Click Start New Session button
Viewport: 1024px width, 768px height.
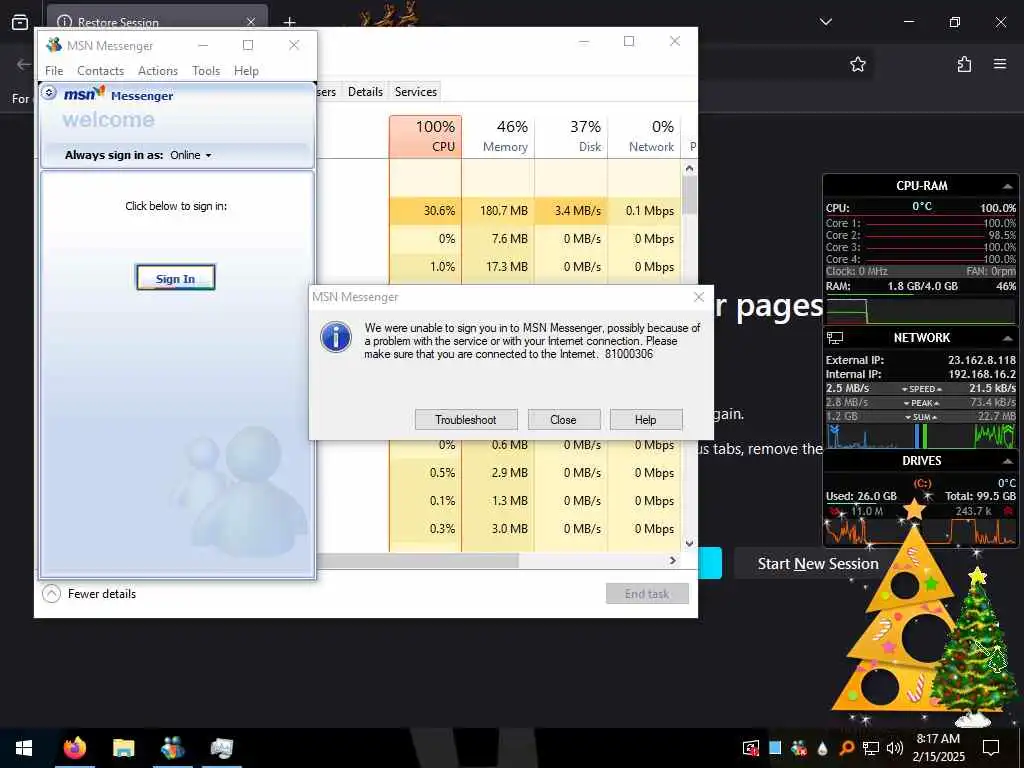(817, 564)
